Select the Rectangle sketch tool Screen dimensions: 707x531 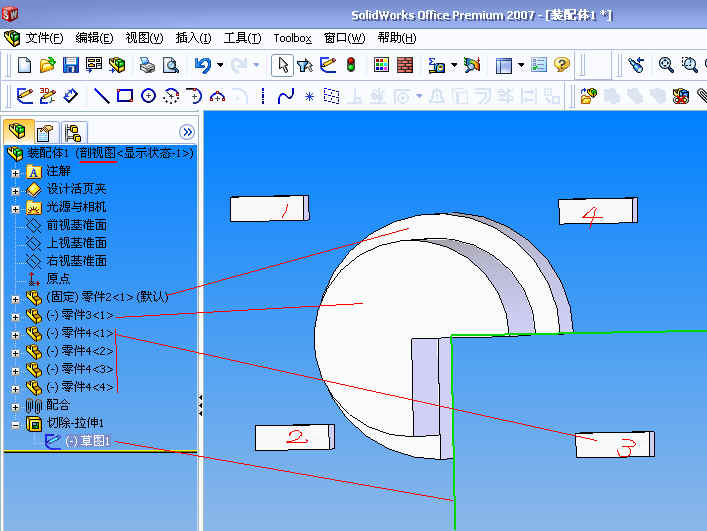pyautogui.click(x=125, y=96)
